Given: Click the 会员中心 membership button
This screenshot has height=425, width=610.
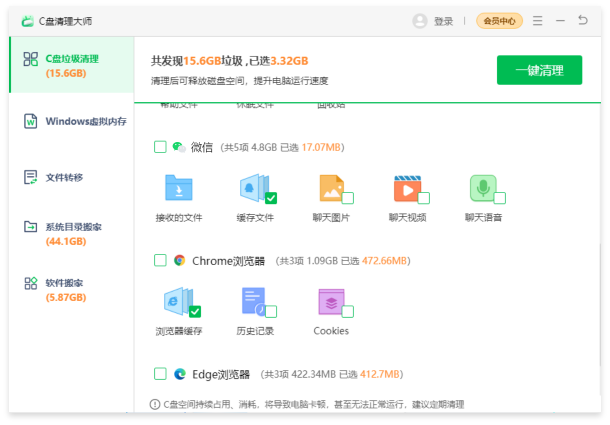Looking at the screenshot, I should (499, 21).
